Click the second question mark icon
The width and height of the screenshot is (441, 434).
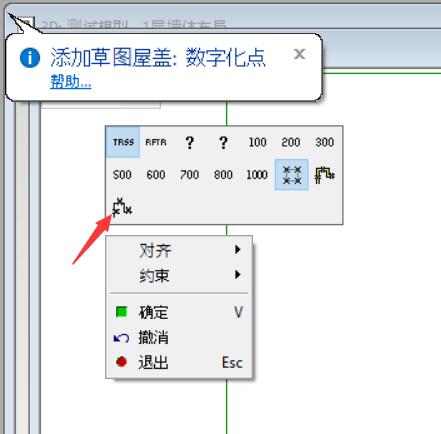tap(223, 142)
